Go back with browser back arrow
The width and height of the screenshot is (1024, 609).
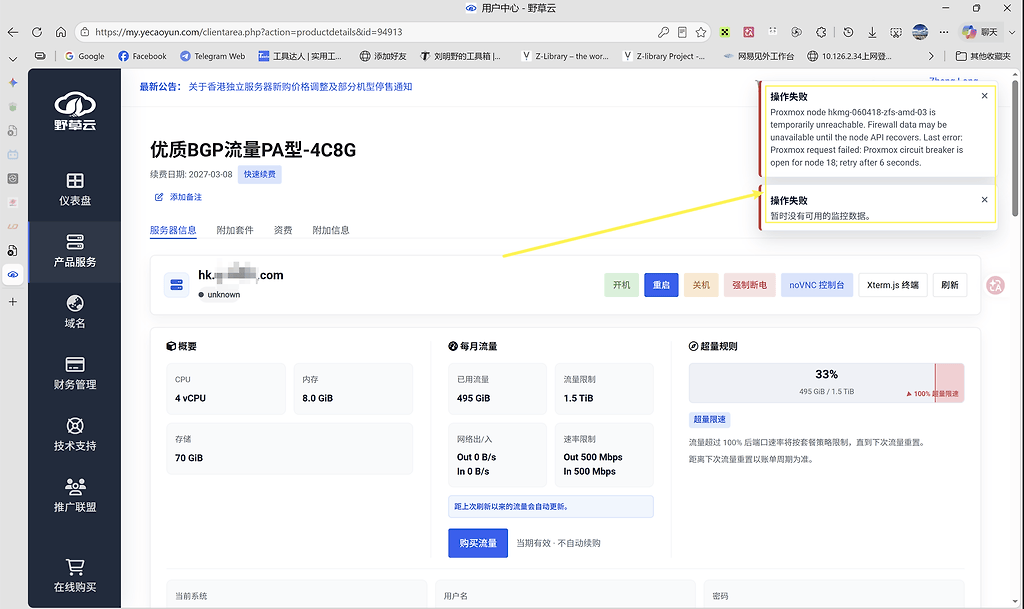click(x=13, y=32)
